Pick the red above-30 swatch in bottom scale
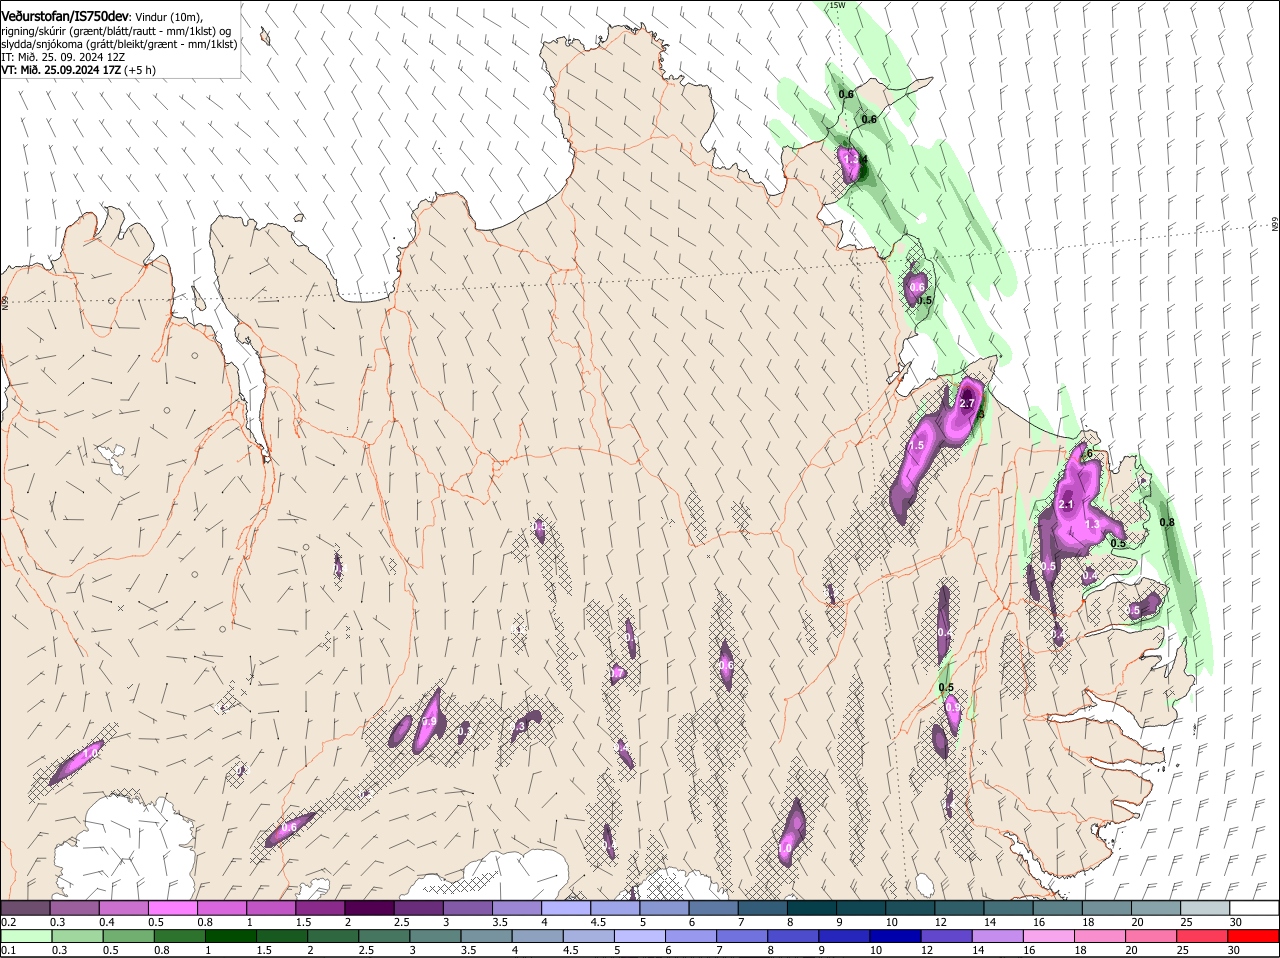The height and width of the screenshot is (958, 1280). [x=1255, y=935]
